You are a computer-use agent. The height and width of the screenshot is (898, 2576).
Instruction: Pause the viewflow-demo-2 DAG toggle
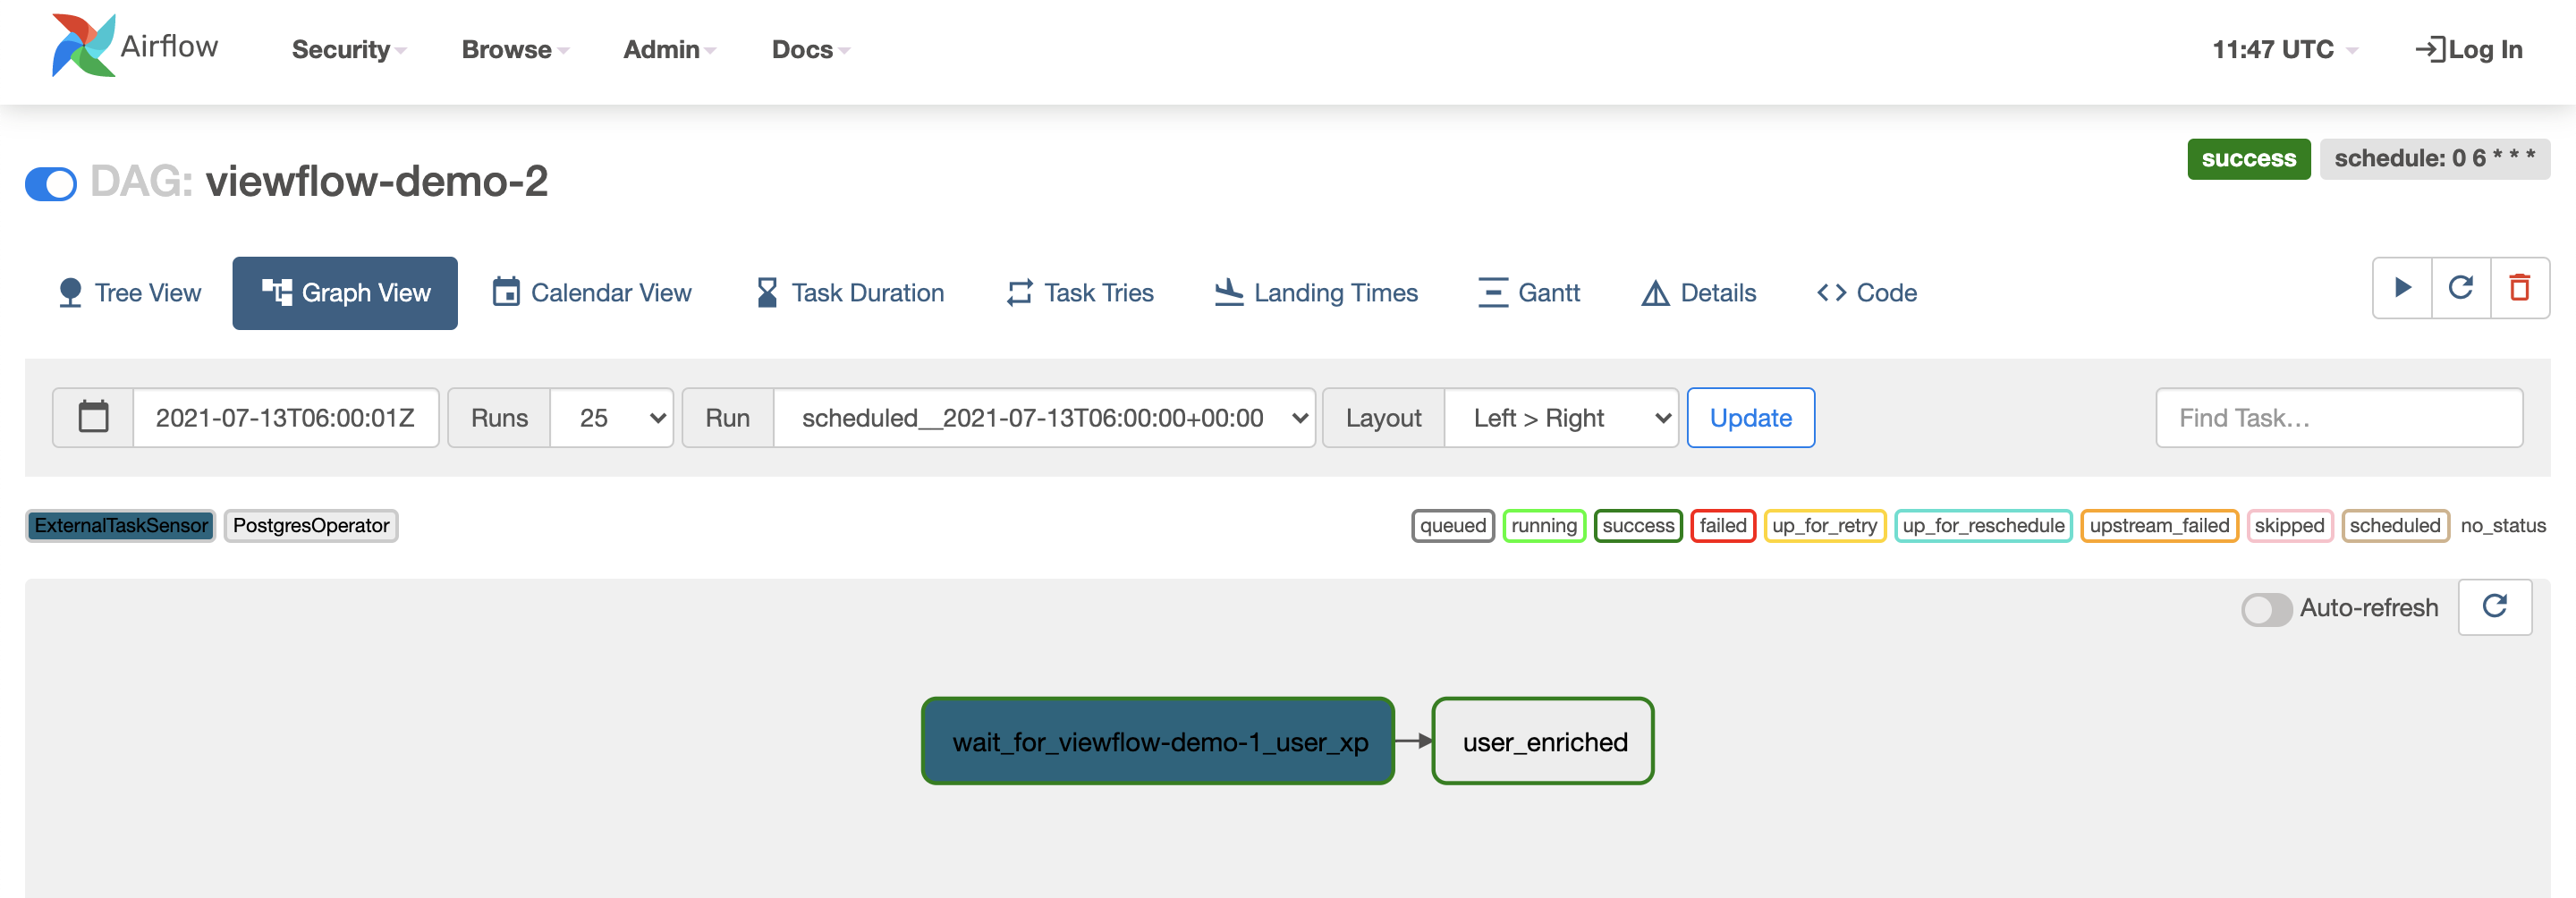51,184
